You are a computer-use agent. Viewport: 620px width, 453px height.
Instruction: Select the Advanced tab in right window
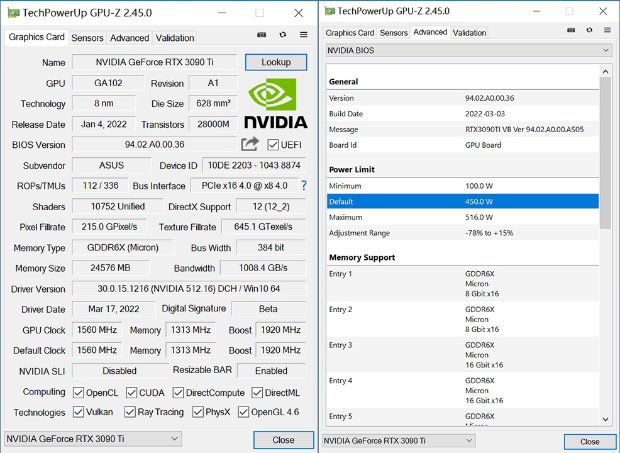(430, 32)
